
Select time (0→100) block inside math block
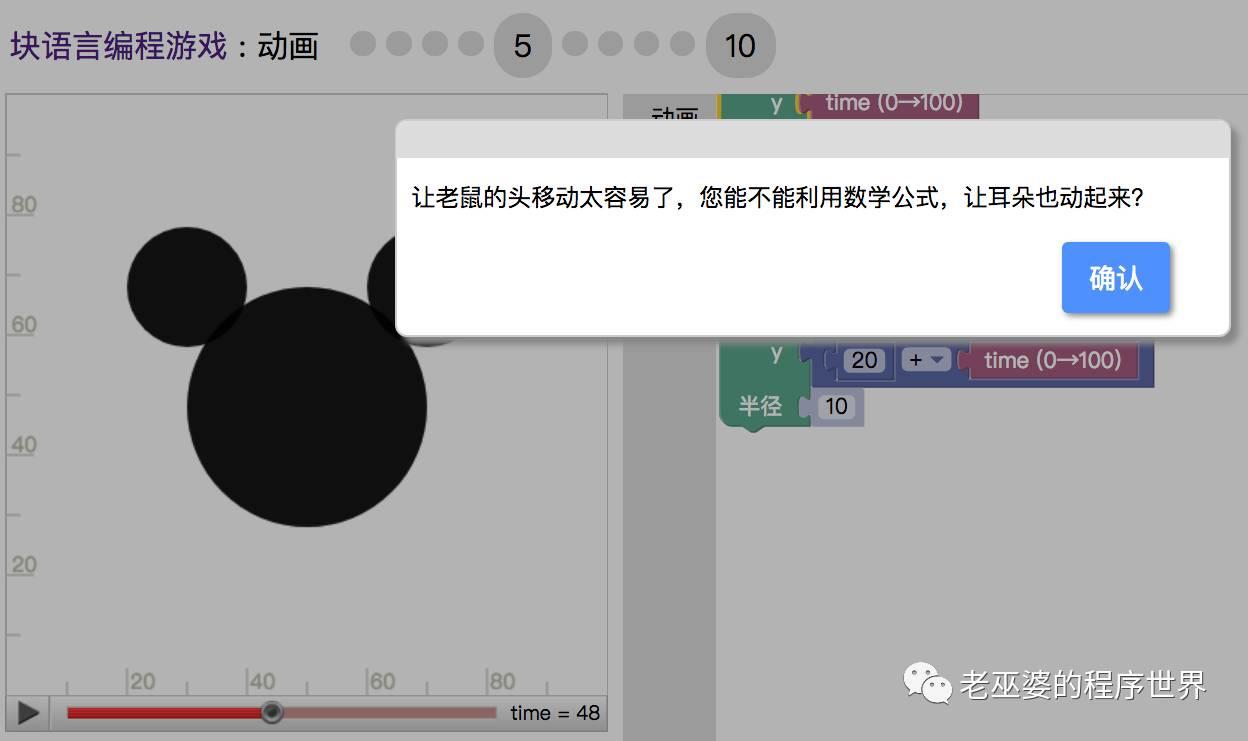(x=1053, y=360)
